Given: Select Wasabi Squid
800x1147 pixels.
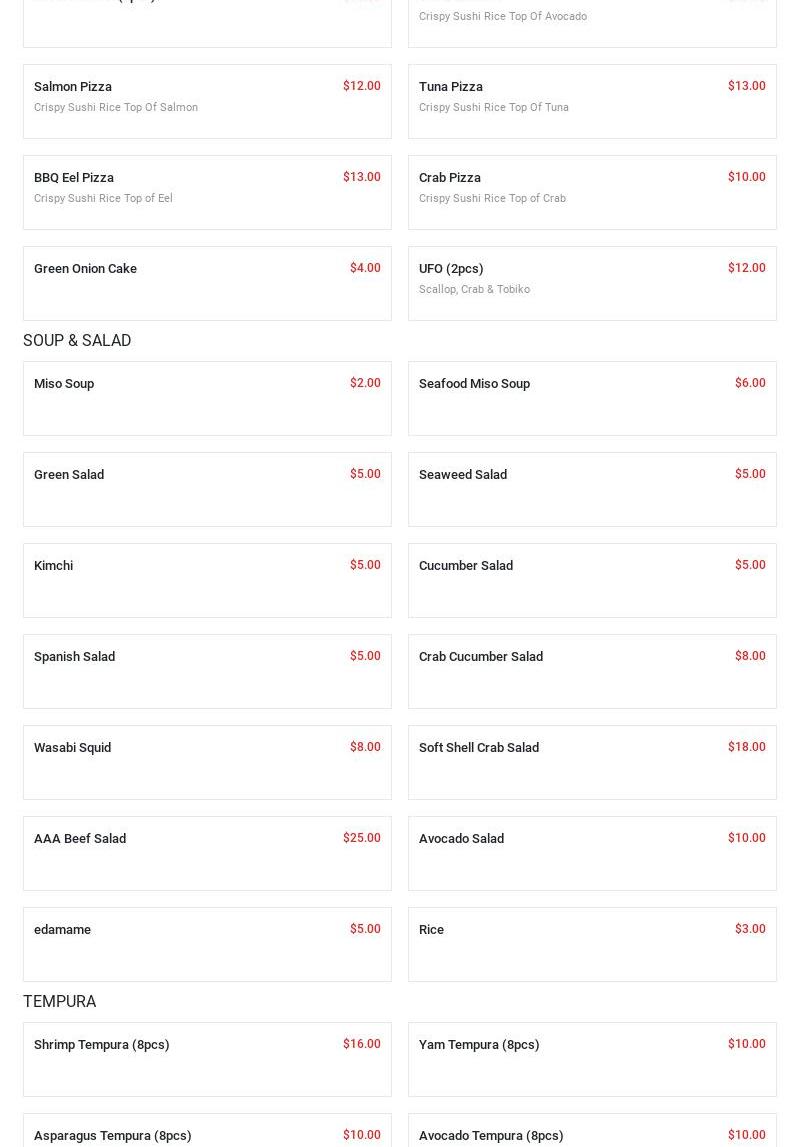Looking at the screenshot, I should click(x=207, y=762).
